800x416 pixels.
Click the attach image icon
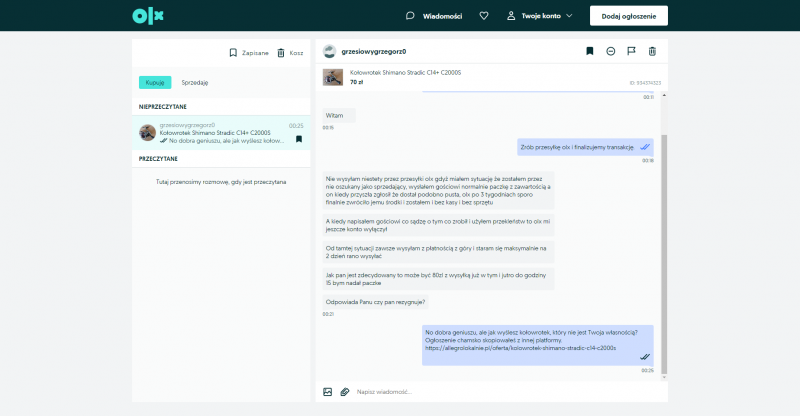coord(327,391)
